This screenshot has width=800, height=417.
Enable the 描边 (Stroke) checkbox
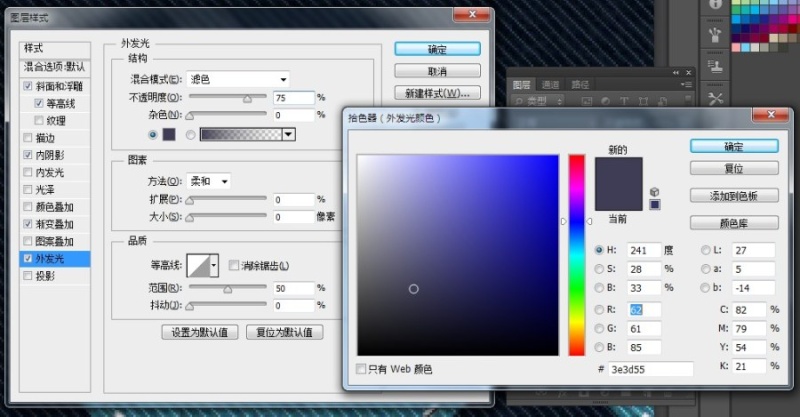tap(28, 137)
